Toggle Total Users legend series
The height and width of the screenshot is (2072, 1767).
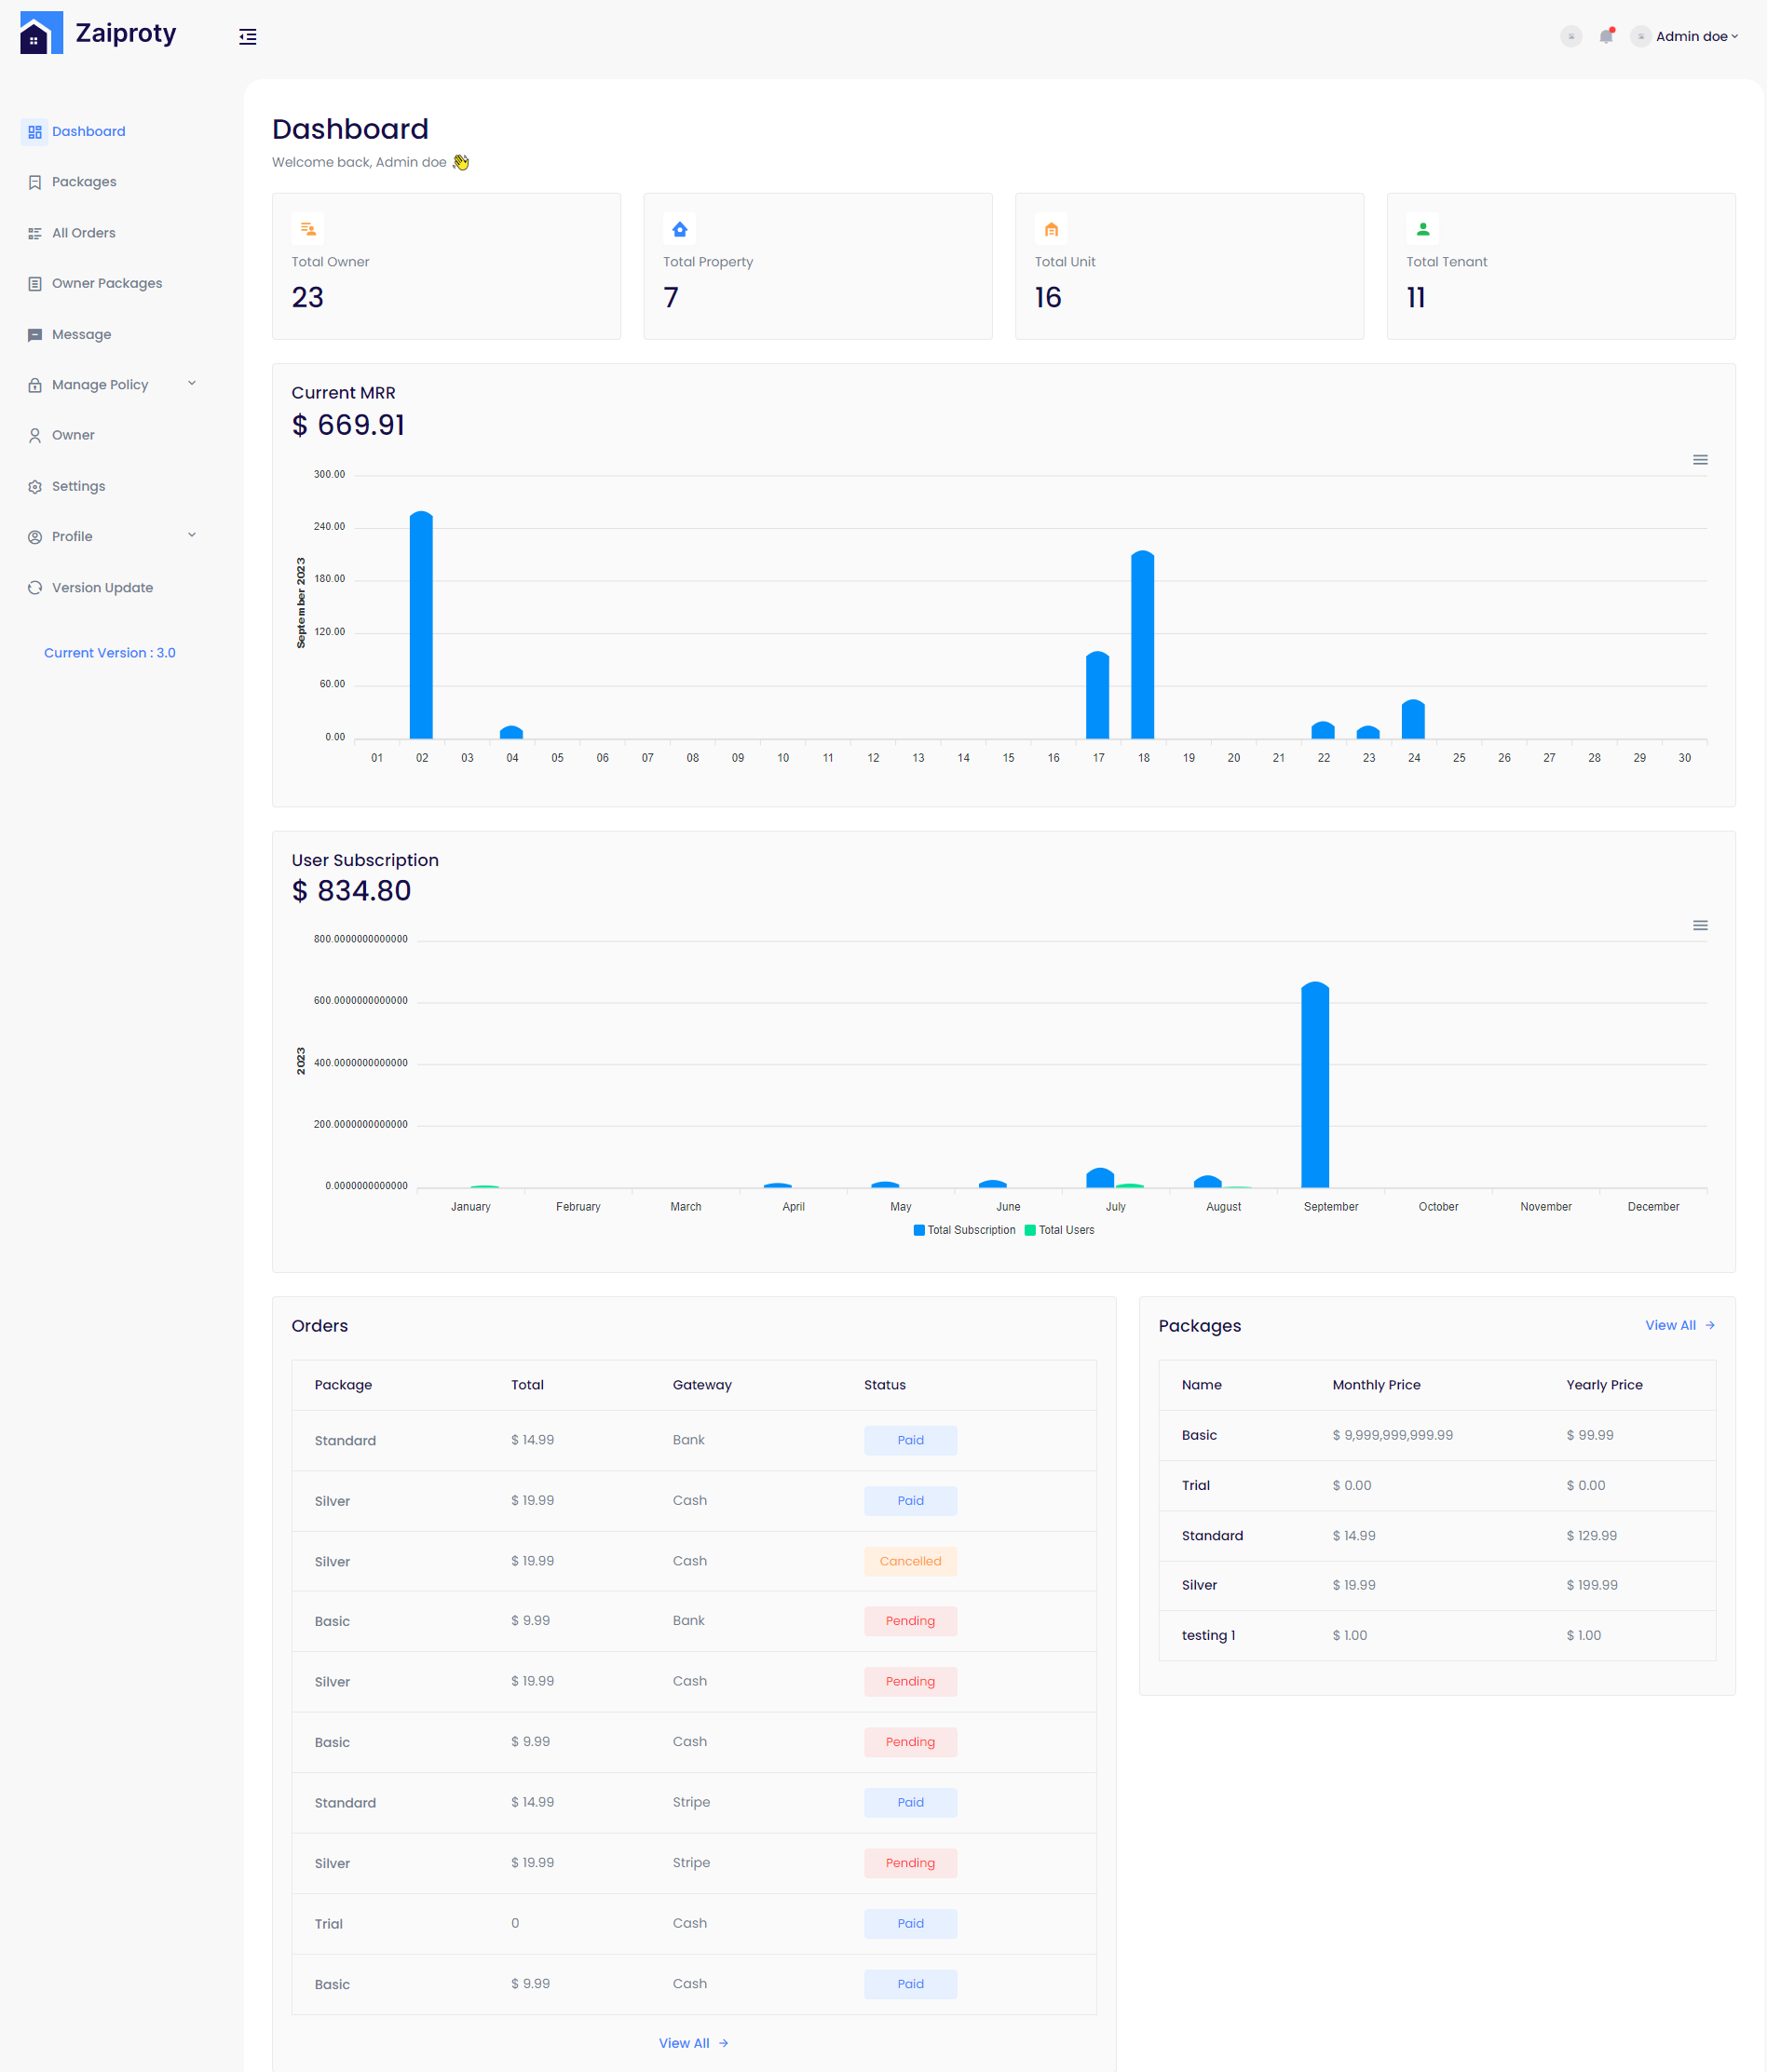[x=1060, y=1231]
